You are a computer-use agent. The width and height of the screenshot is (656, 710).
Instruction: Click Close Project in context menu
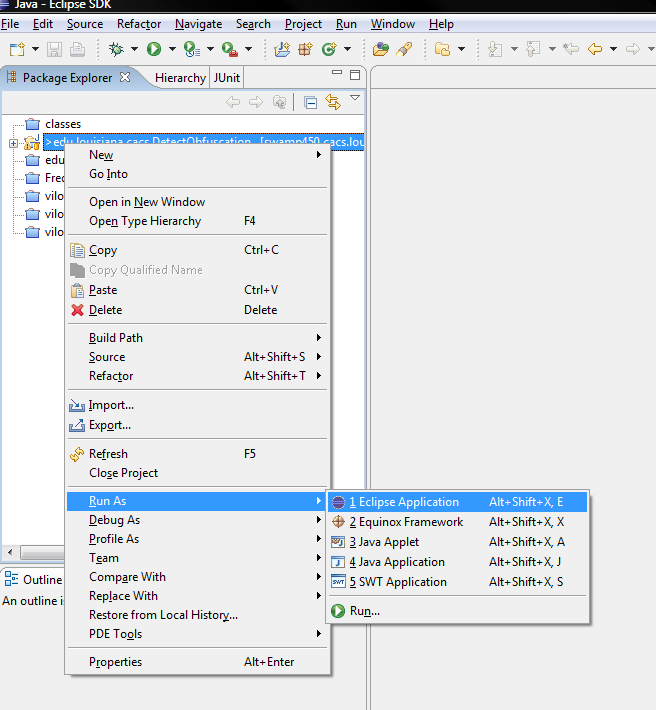click(x=197, y=473)
